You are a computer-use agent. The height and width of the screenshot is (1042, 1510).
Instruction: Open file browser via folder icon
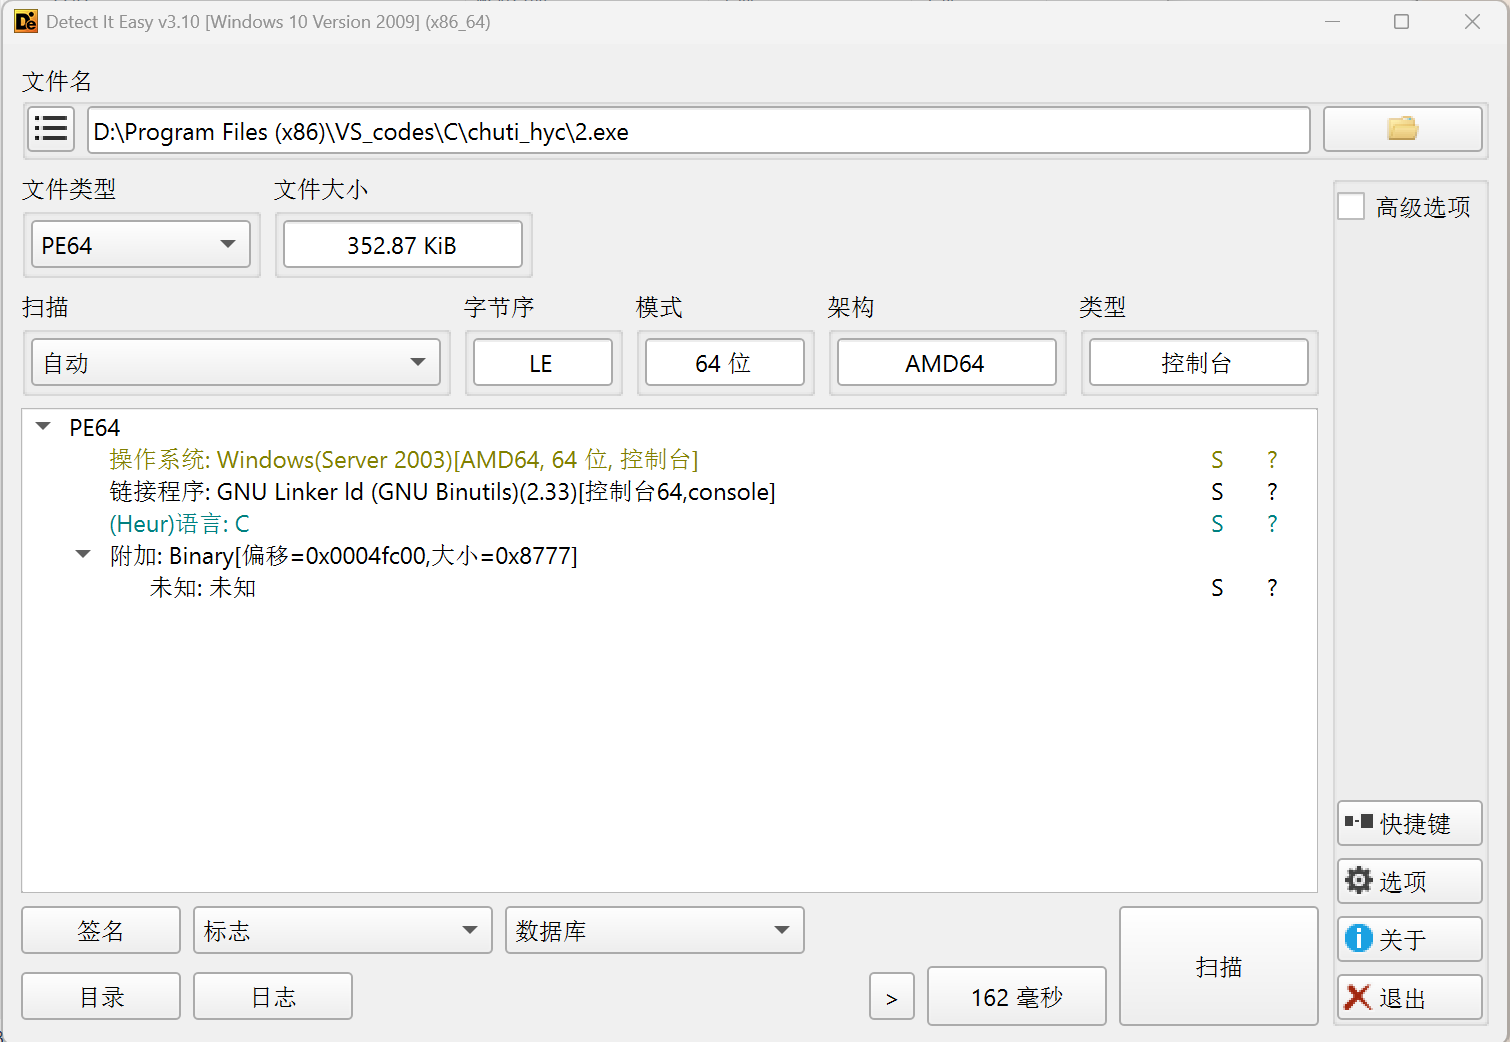tap(1402, 129)
